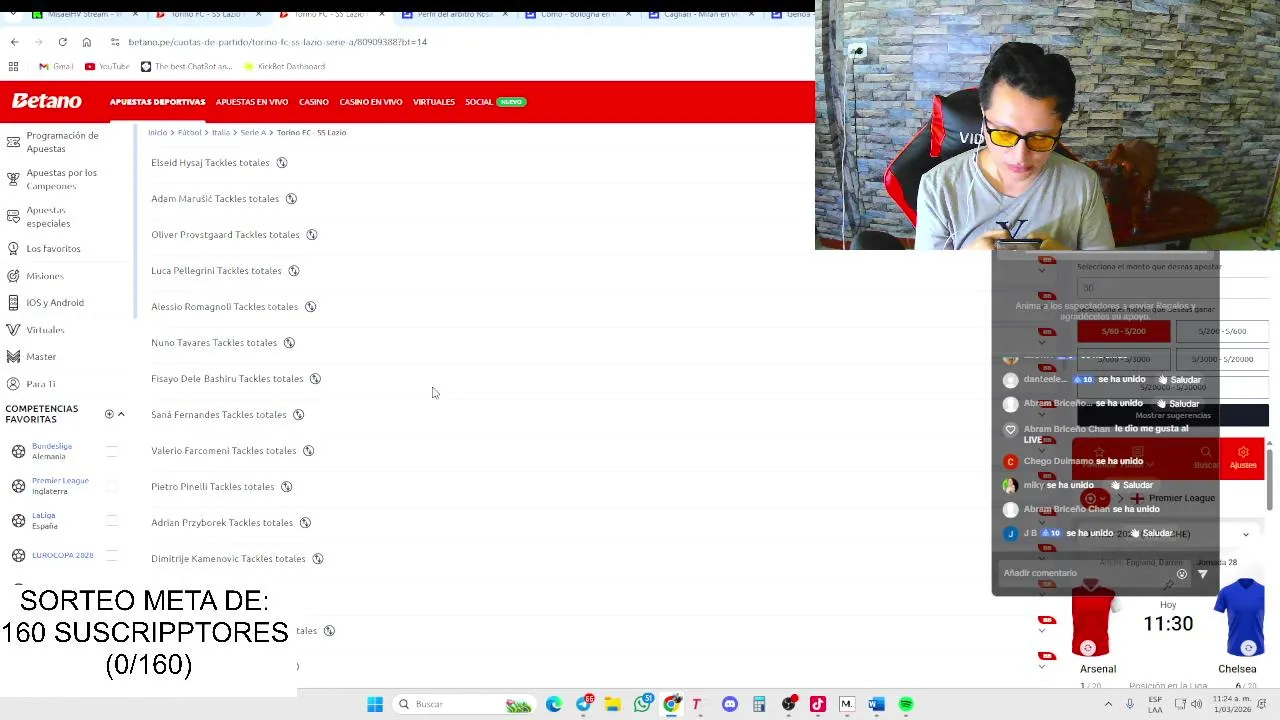The image size is (1280, 720).
Task: Open Apuestas por los Campeones in sidebar
Action: coord(61,179)
